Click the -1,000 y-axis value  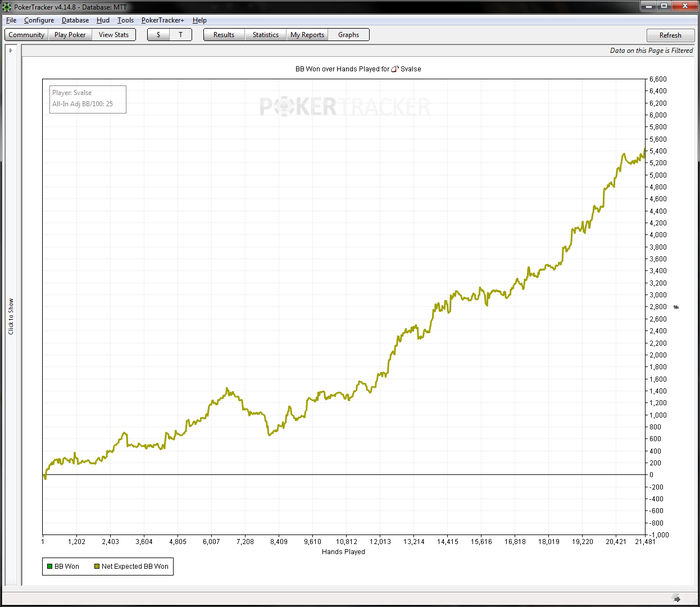click(659, 535)
